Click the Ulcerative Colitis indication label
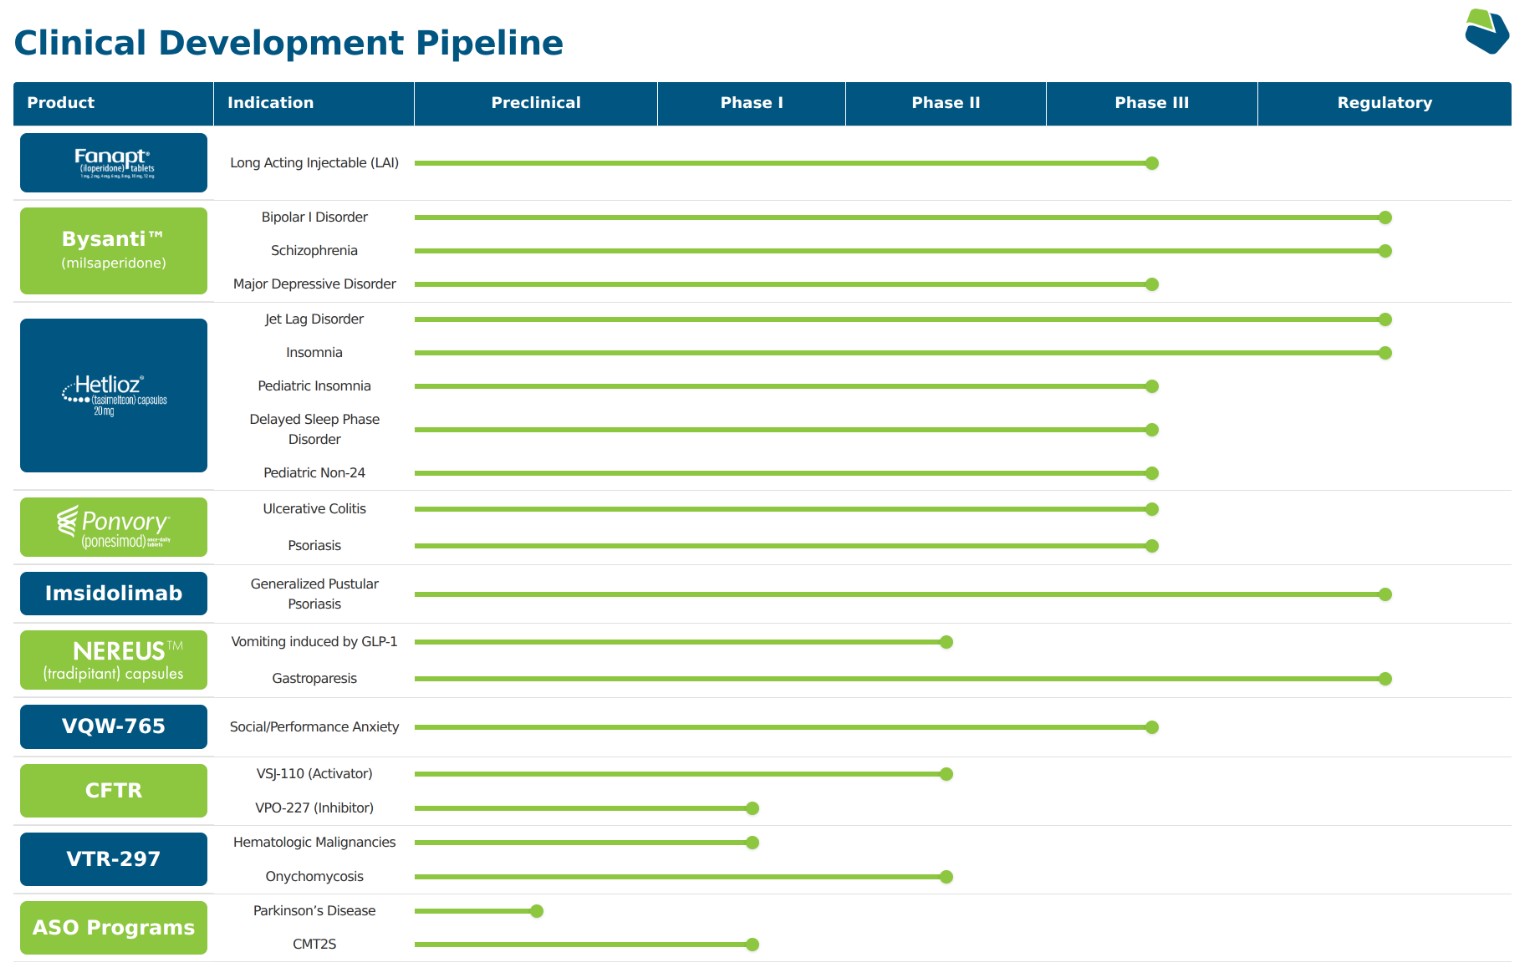Viewport: 1526px width, 970px height. coord(314,509)
